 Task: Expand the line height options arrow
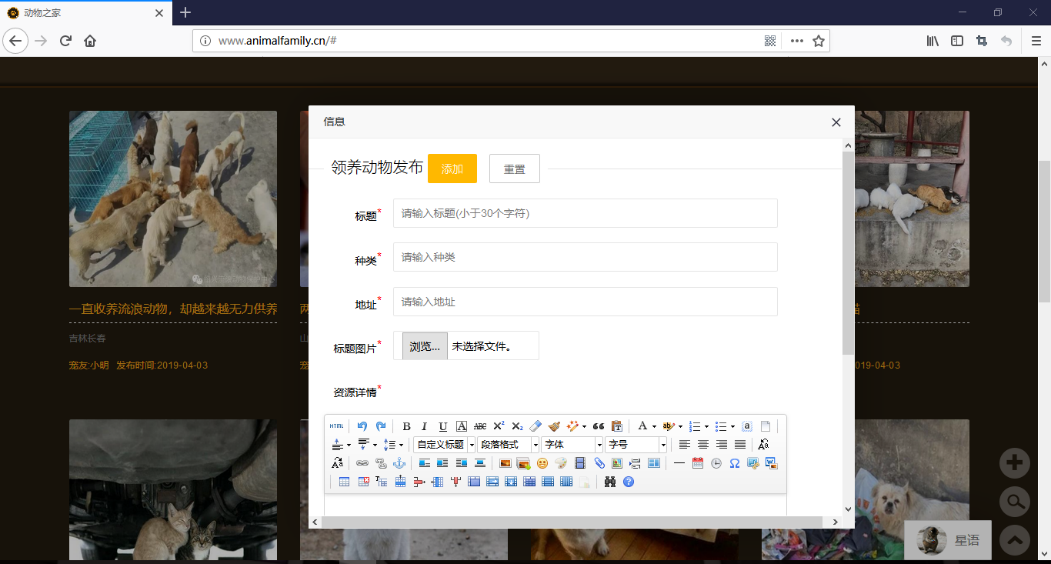tap(401, 445)
